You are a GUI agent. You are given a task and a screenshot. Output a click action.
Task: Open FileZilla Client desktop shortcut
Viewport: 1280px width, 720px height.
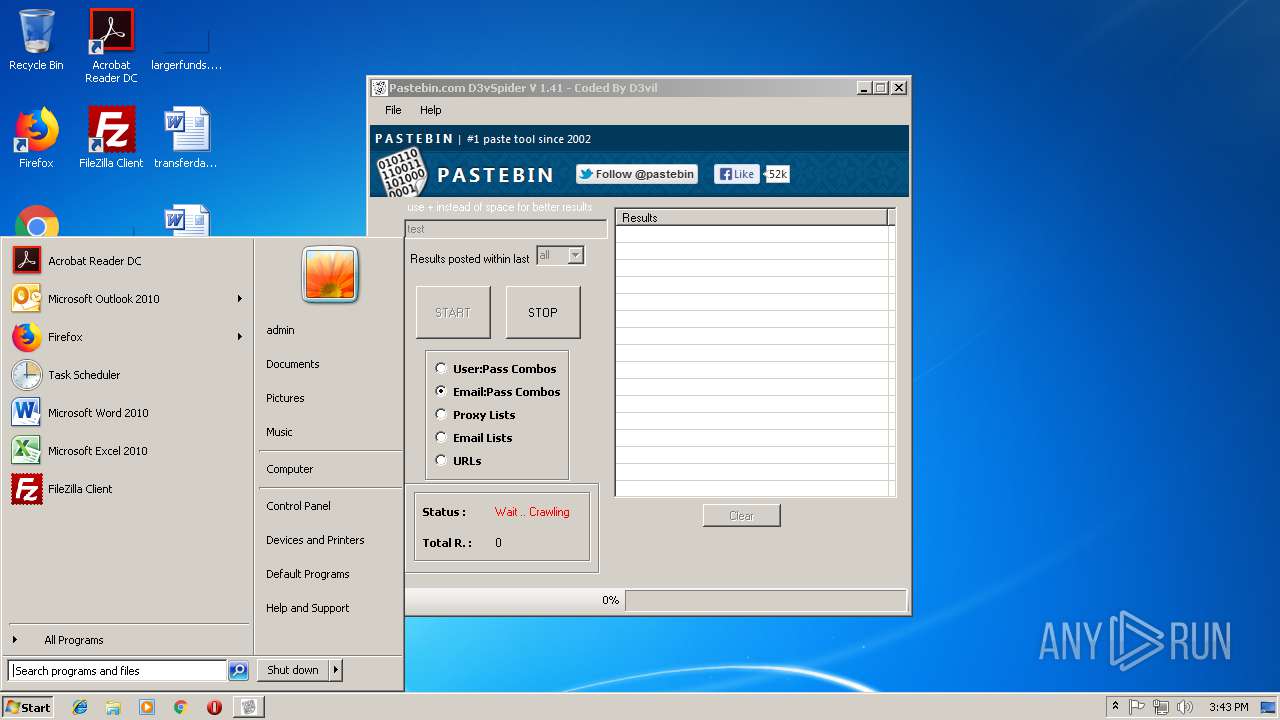tap(111, 138)
